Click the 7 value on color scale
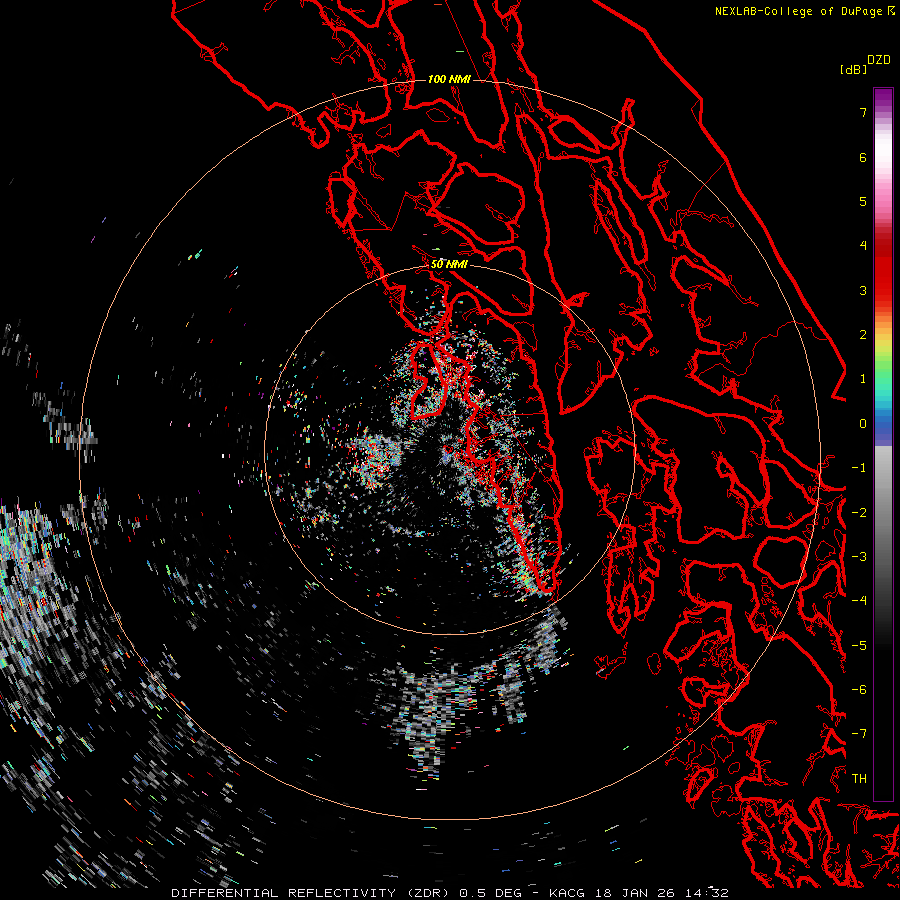Image resolution: width=900 pixels, height=900 pixels. [863, 112]
